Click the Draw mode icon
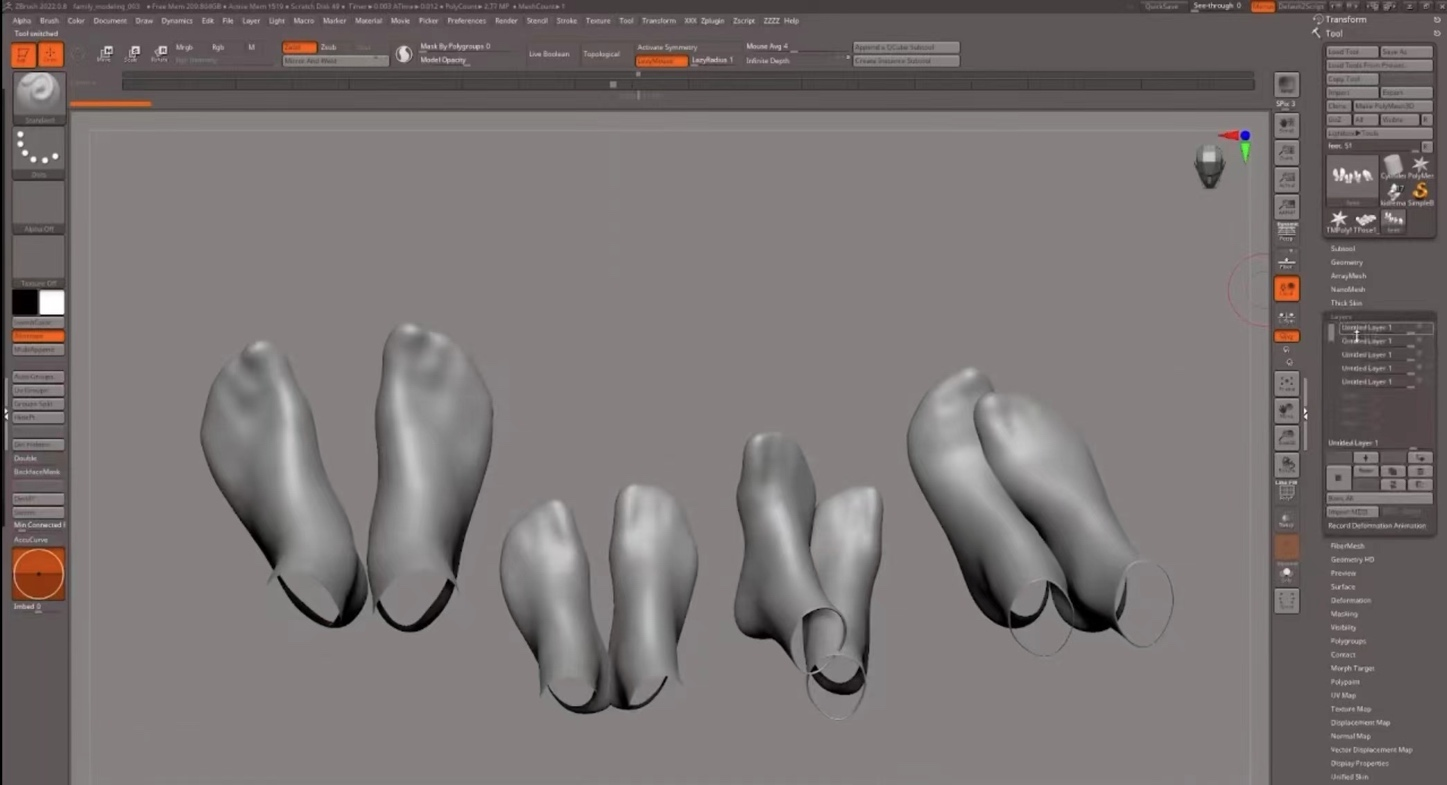Image resolution: width=1447 pixels, height=785 pixels. pyautogui.click(x=50, y=56)
